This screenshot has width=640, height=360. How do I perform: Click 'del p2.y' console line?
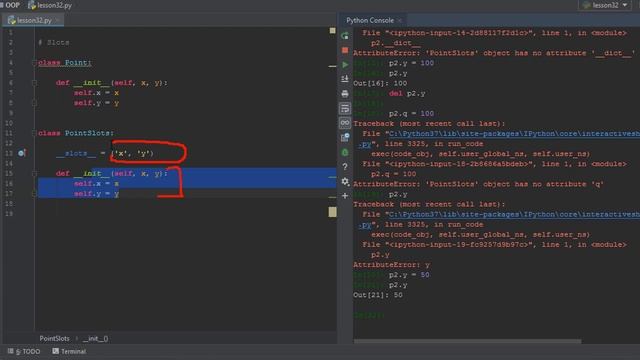[x=407, y=93]
